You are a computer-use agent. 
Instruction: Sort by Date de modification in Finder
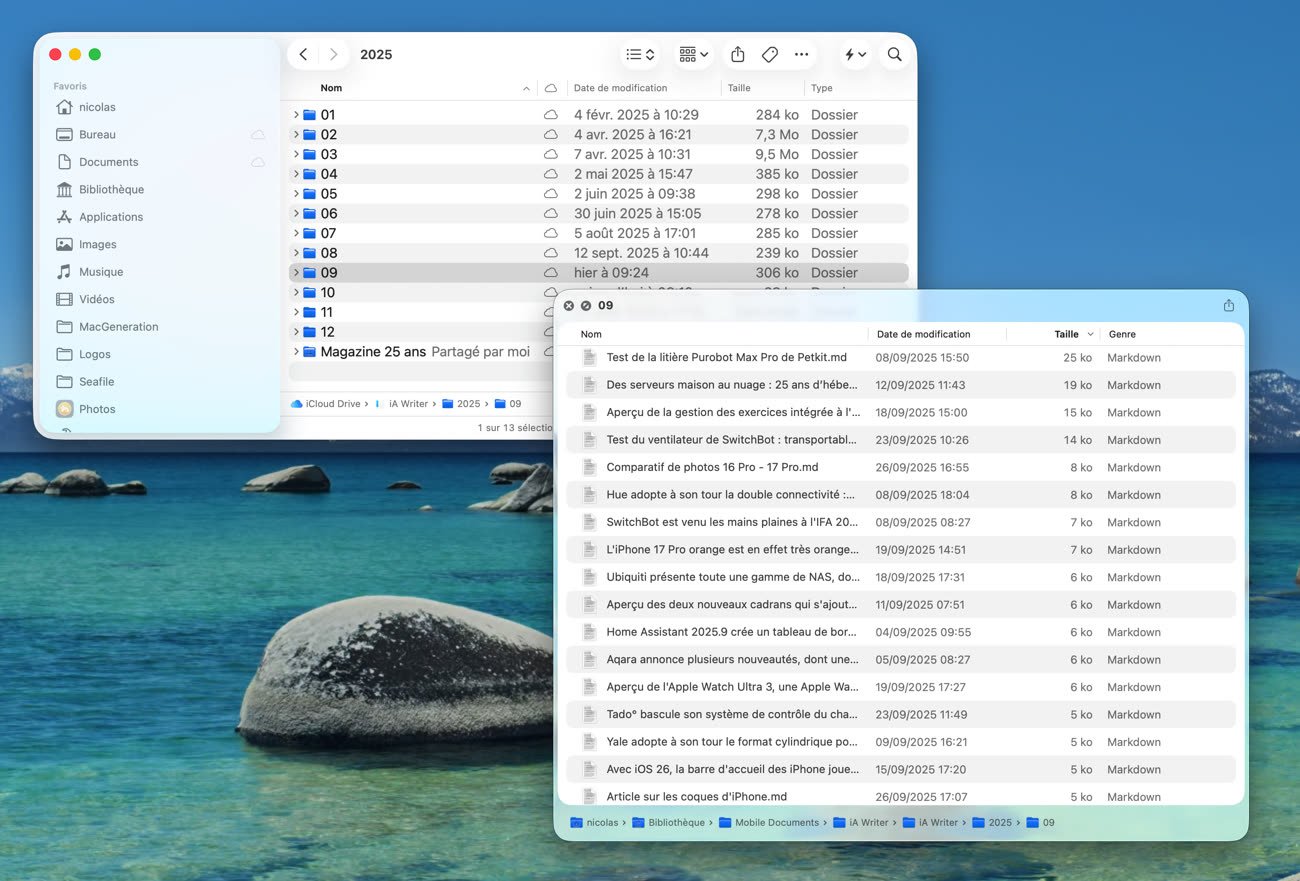[620, 88]
